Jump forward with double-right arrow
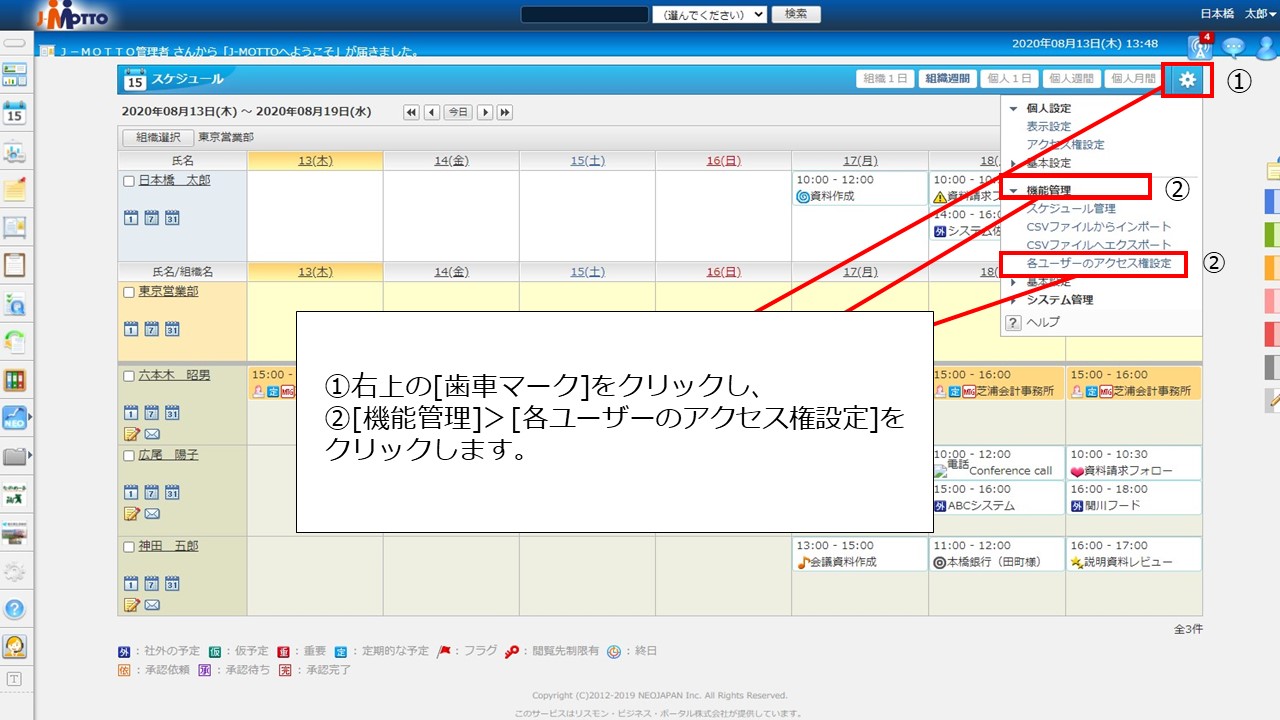Viewport: 1280px width, 720px height. (505, 112)
